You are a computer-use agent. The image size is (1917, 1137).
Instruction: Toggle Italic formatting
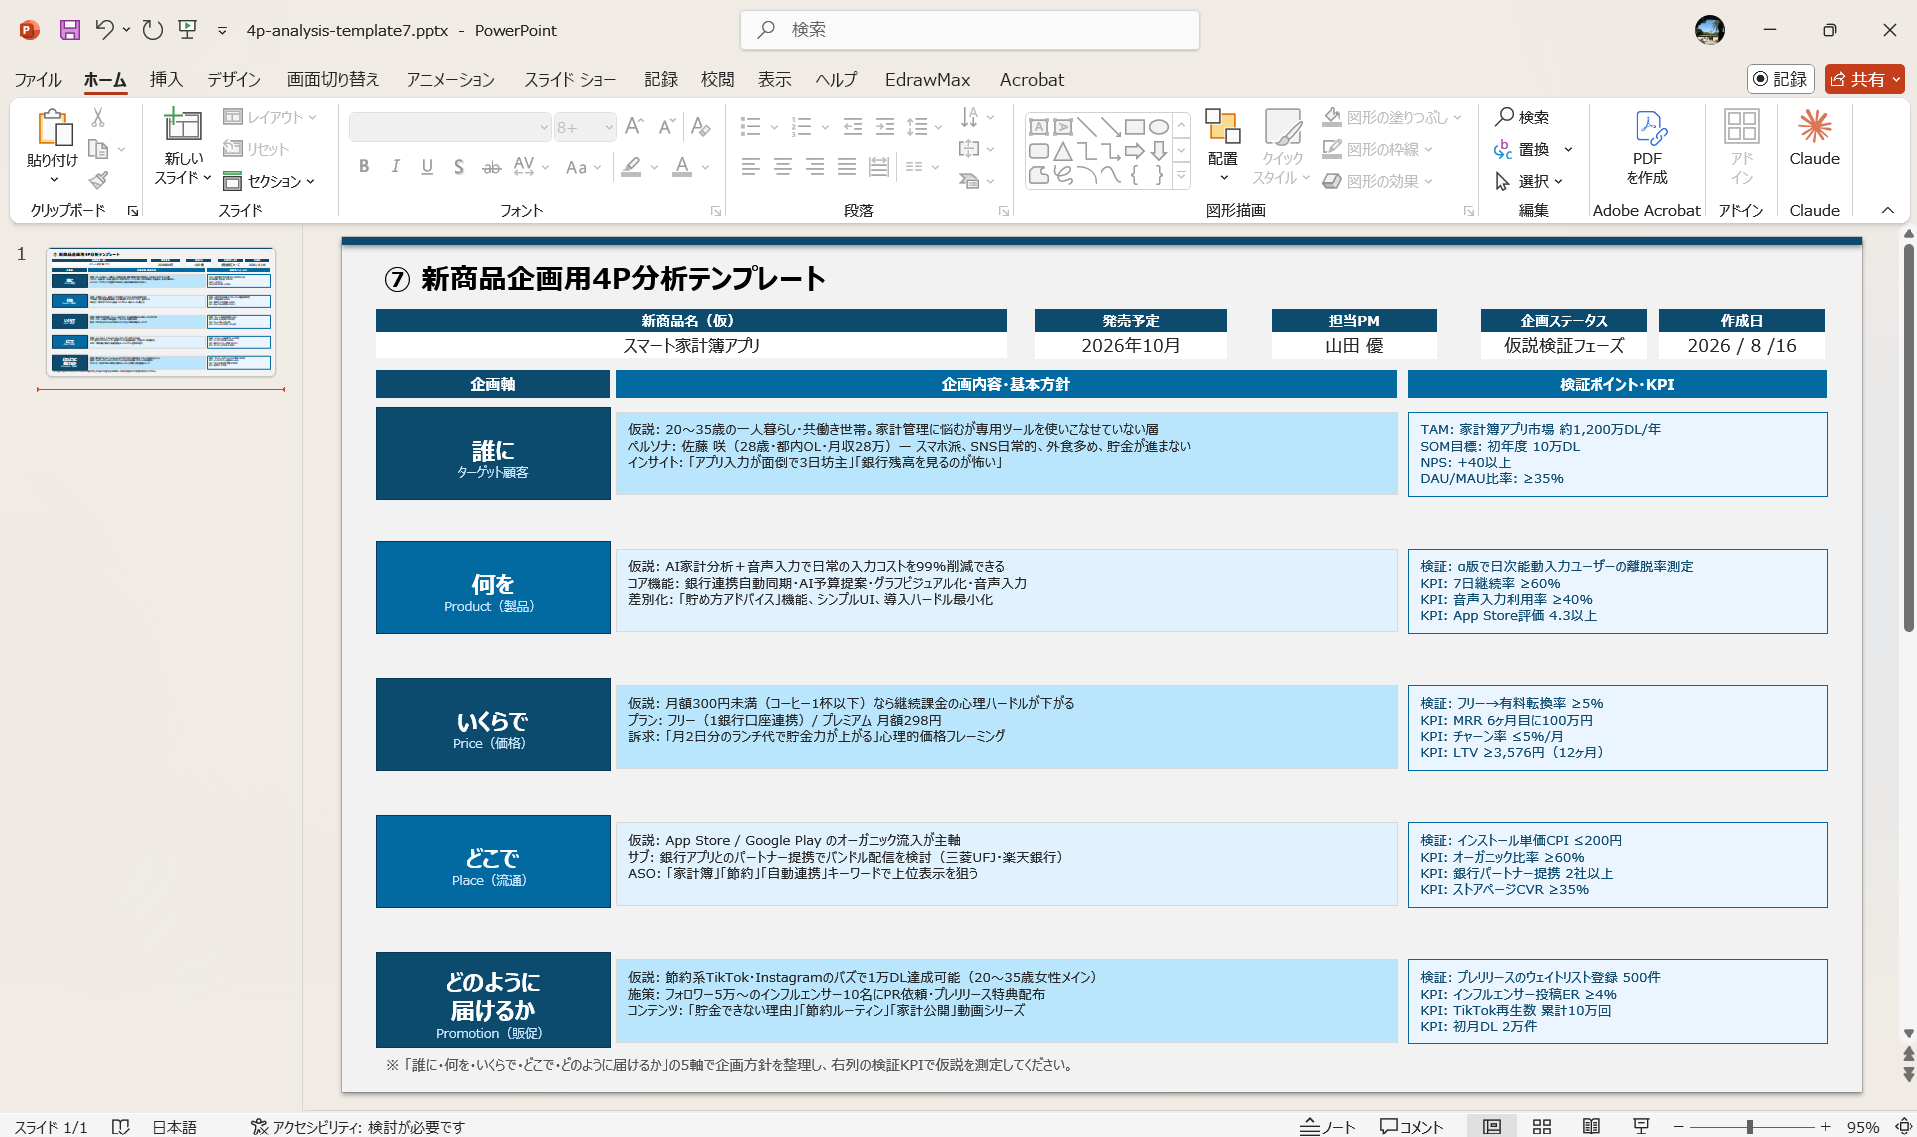pyautogui.click(x=396, y=167)
